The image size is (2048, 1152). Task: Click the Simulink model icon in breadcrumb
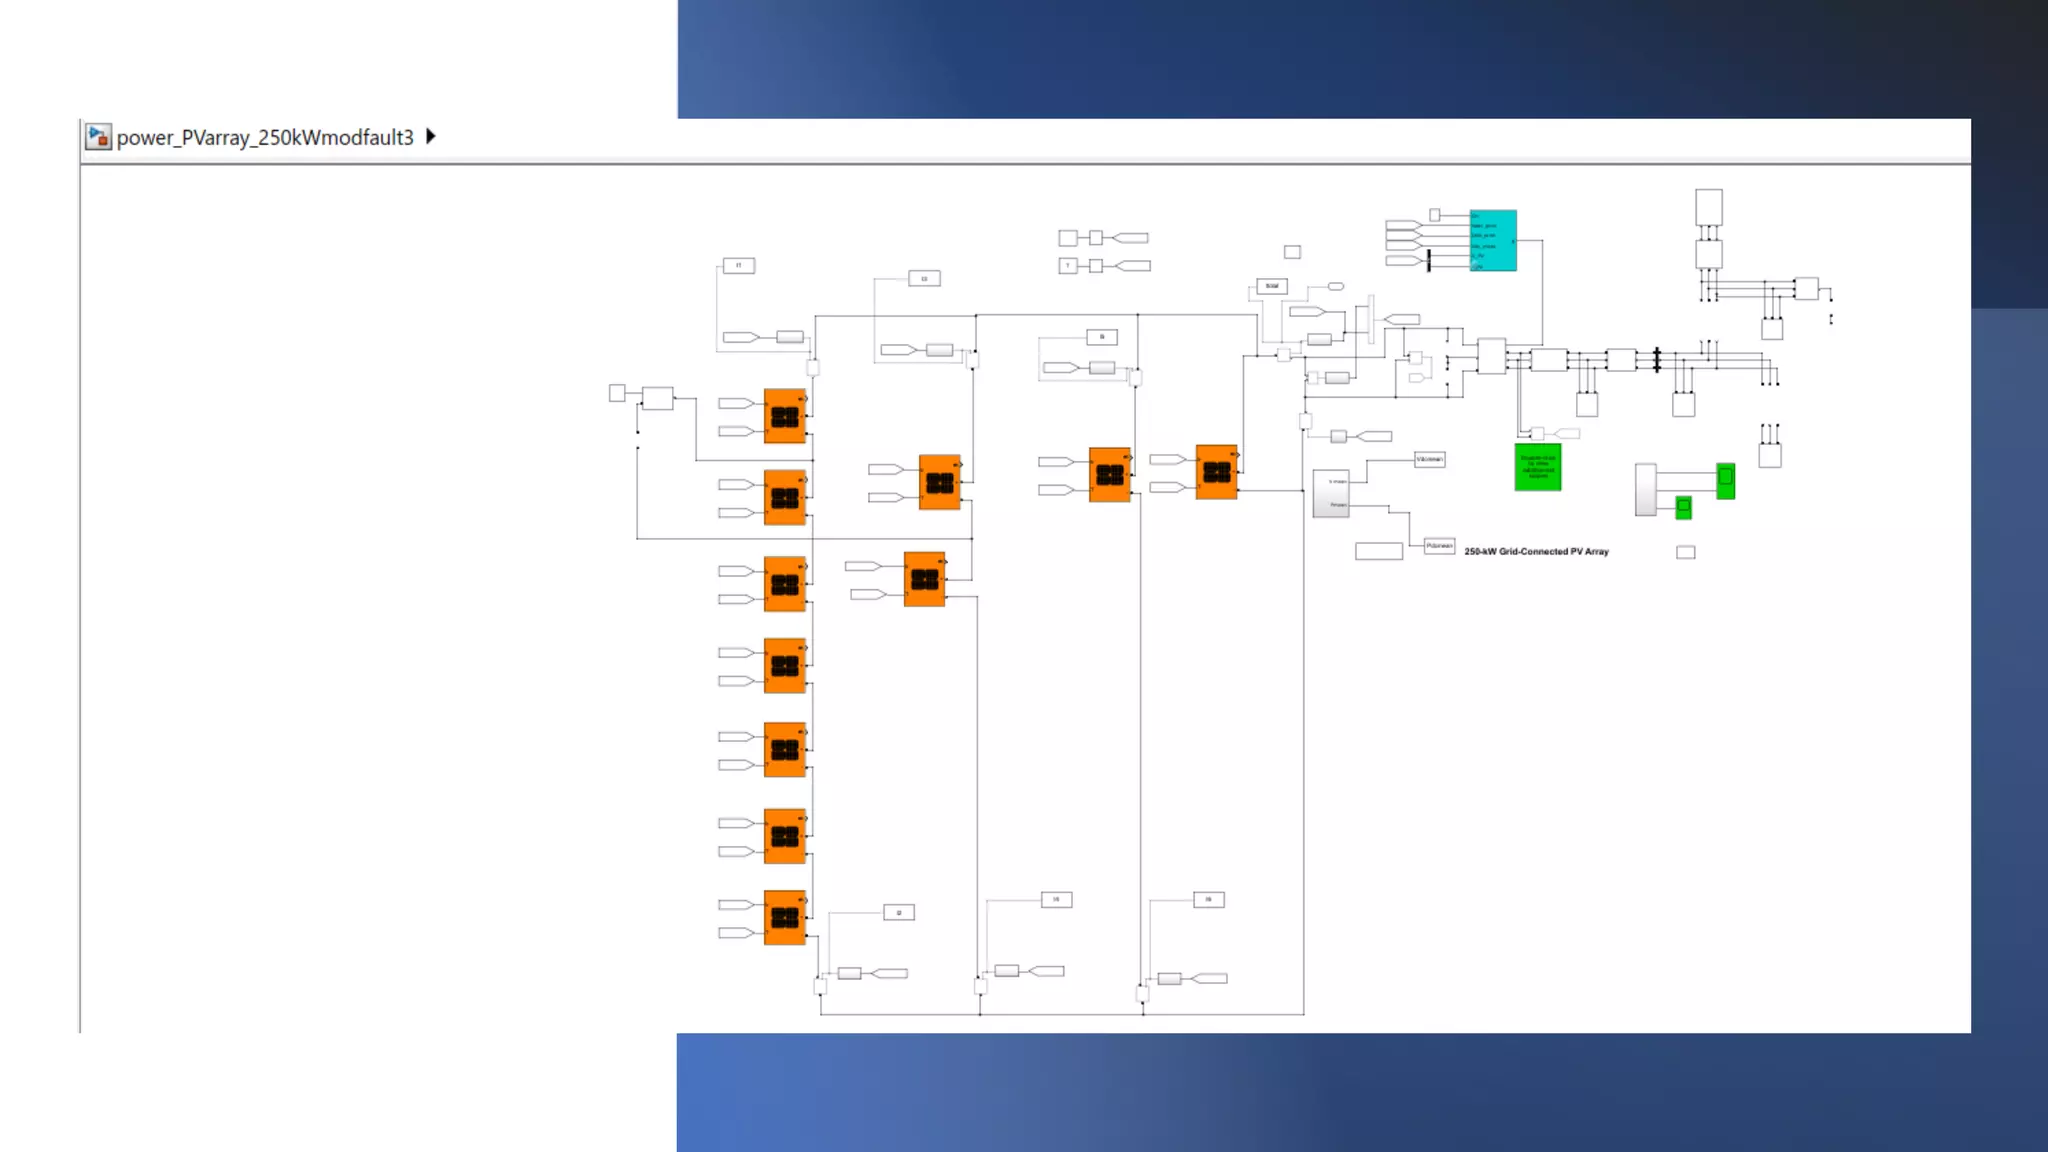98,137
